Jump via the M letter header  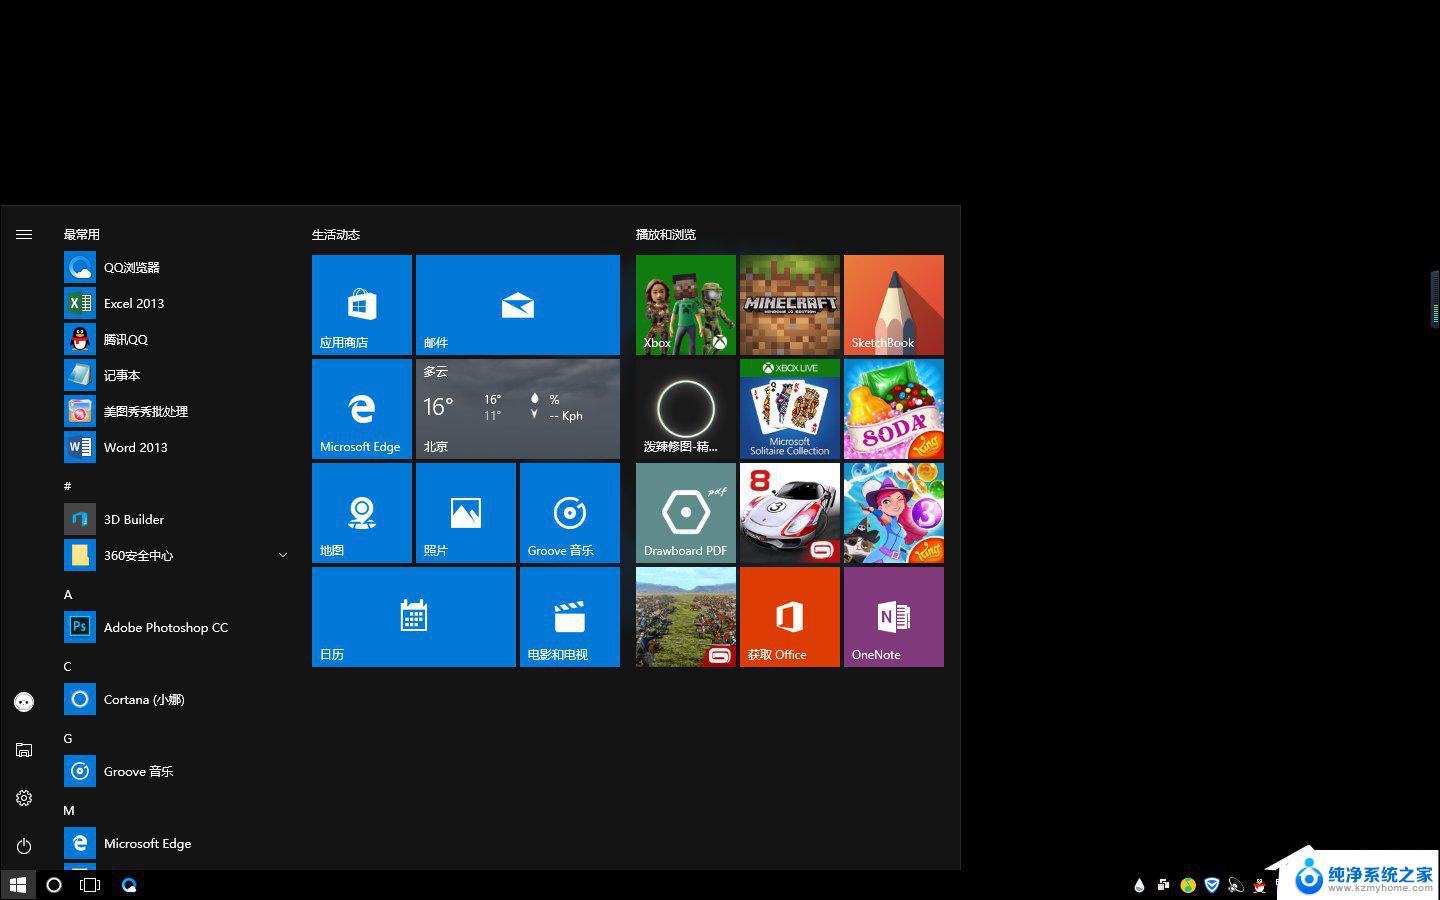69,810
